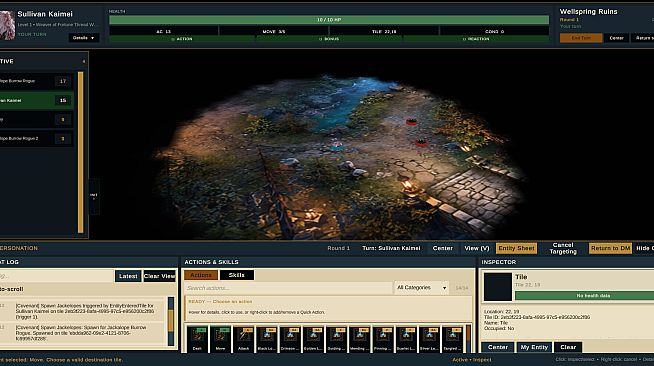
Task: Click the lit brazier torch on the map
Action: pos(408,186)
